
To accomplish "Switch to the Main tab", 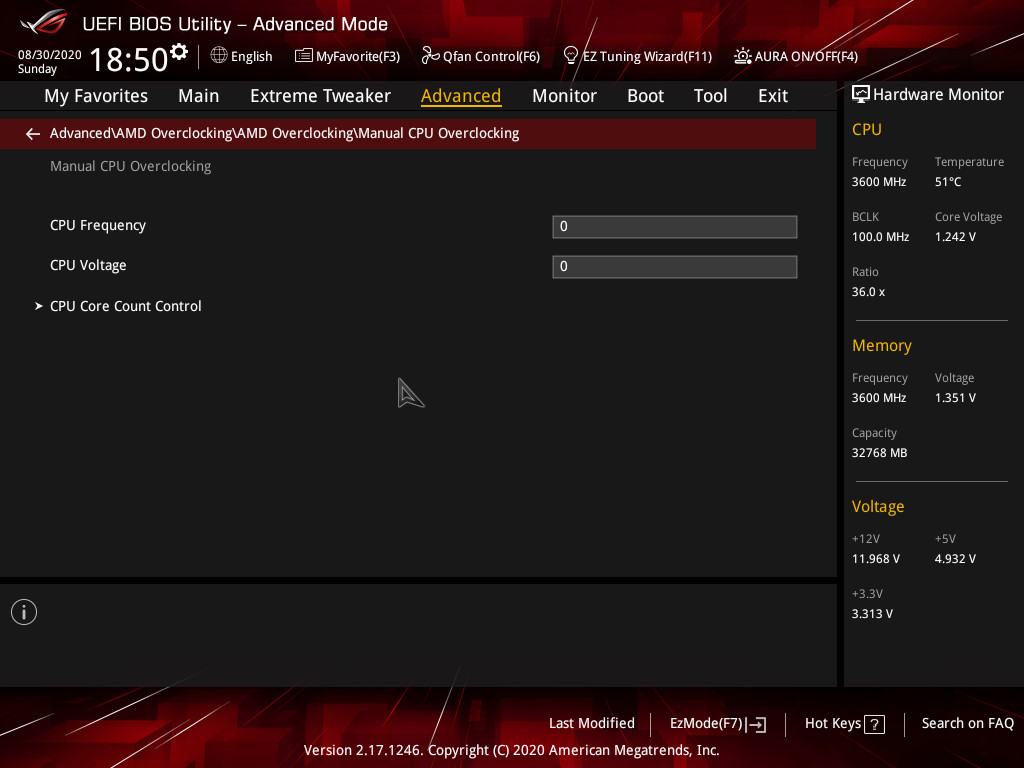I will coord(199,96).
